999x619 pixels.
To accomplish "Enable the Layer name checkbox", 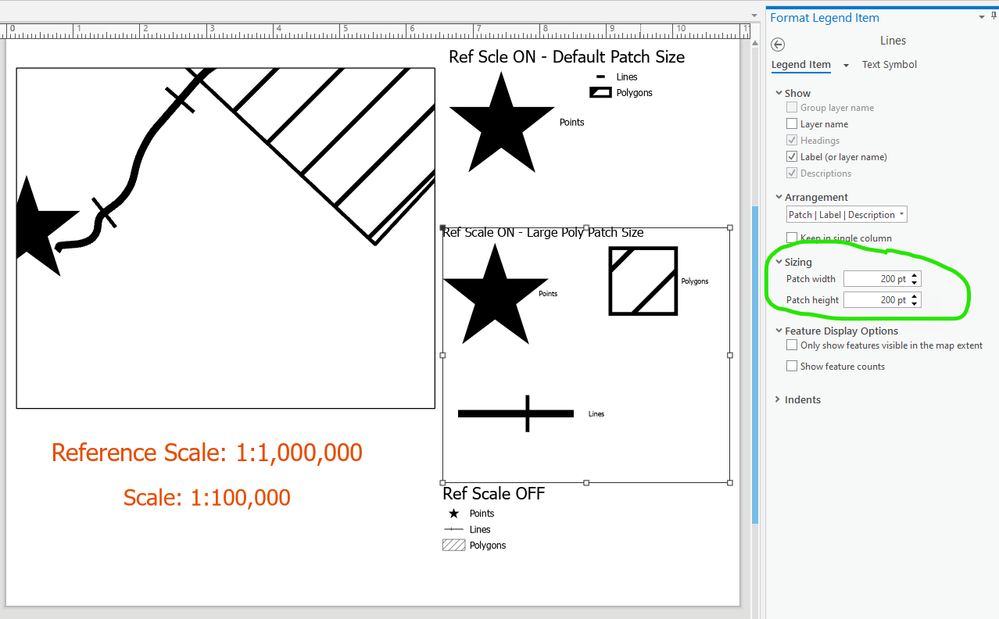I will pos(791,124).
